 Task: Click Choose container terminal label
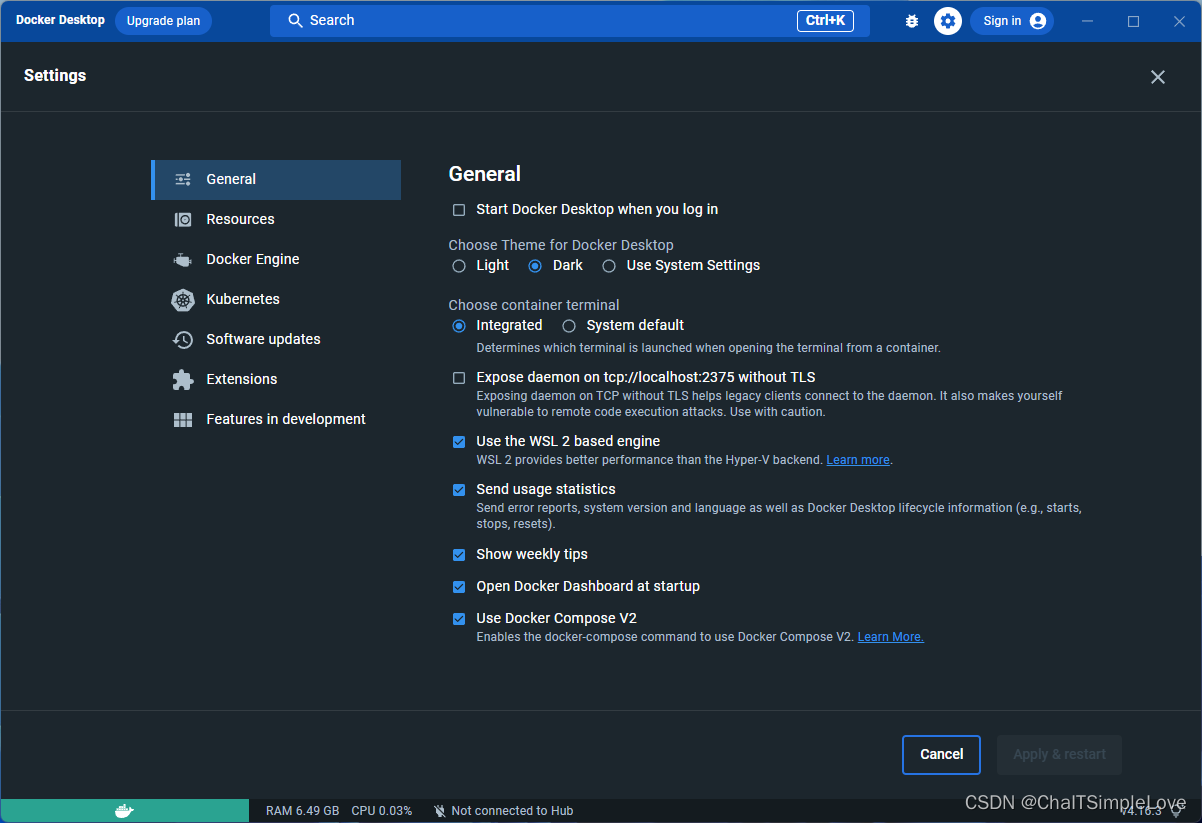click(x=534, y=305)
